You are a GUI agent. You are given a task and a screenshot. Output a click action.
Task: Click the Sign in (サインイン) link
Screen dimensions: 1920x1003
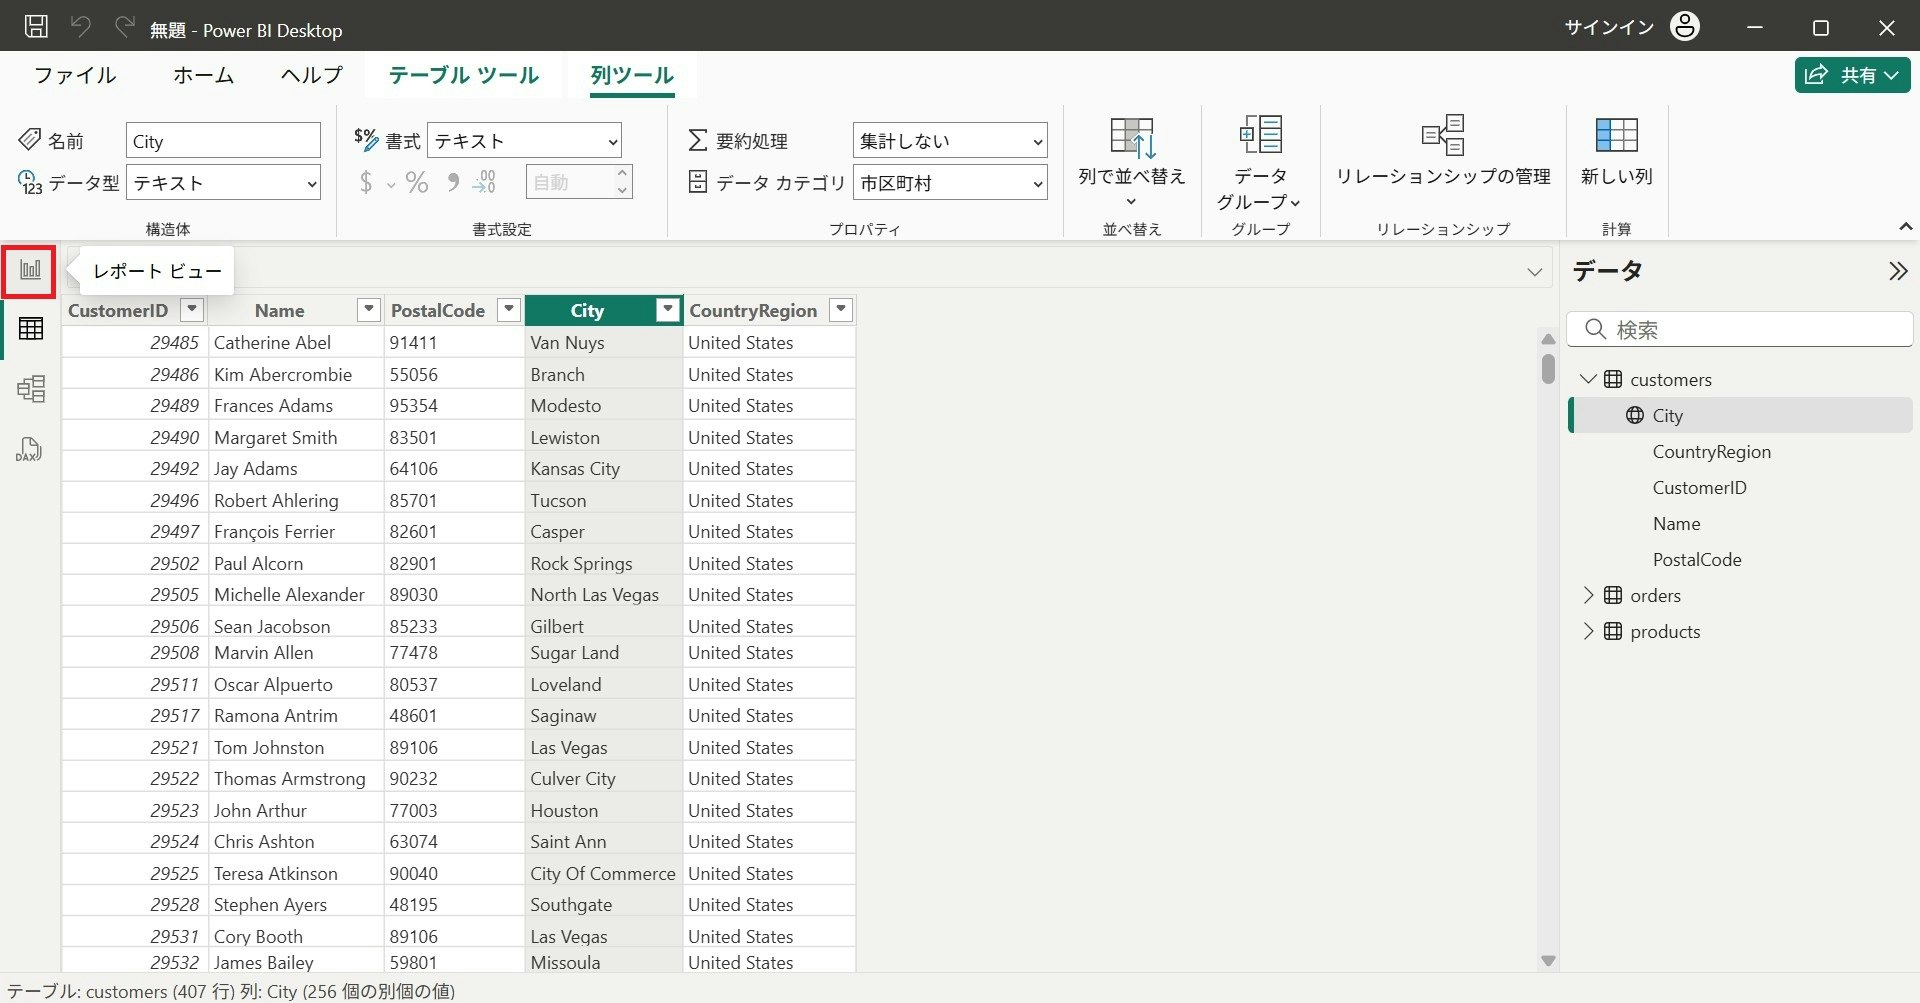point(1609,27)
